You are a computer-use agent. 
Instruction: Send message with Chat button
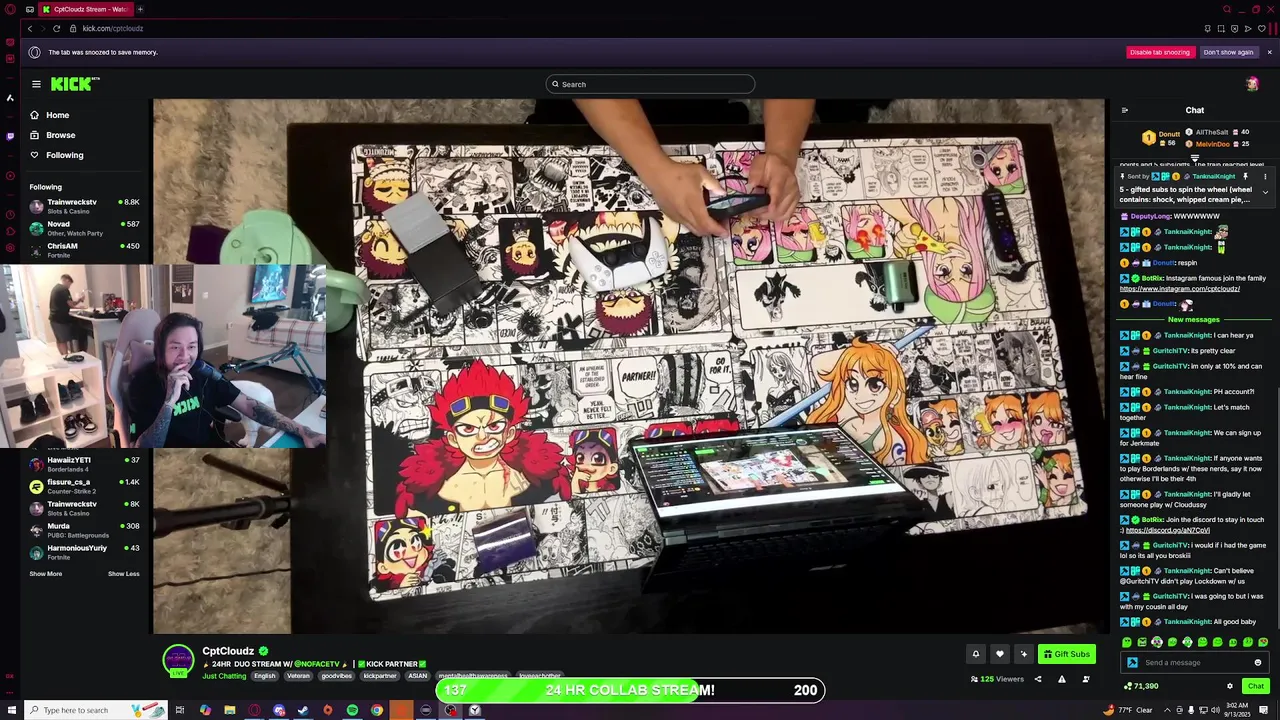(1256, 686)
